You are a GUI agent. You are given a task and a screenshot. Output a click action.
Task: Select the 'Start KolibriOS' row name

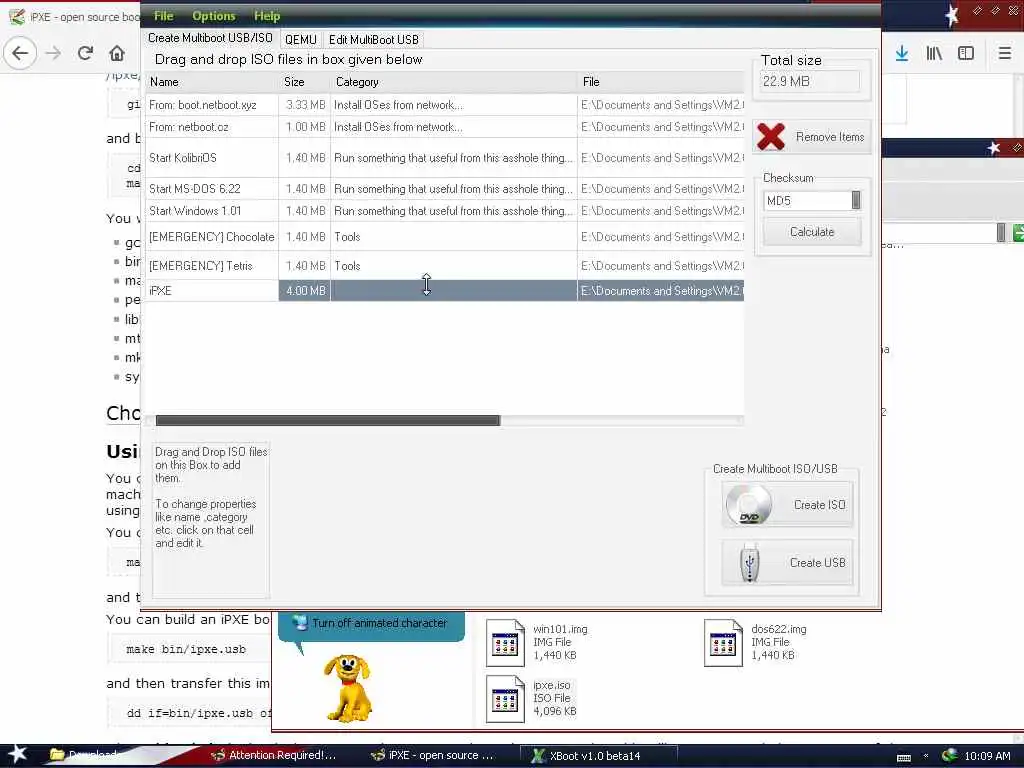[182, 157]
